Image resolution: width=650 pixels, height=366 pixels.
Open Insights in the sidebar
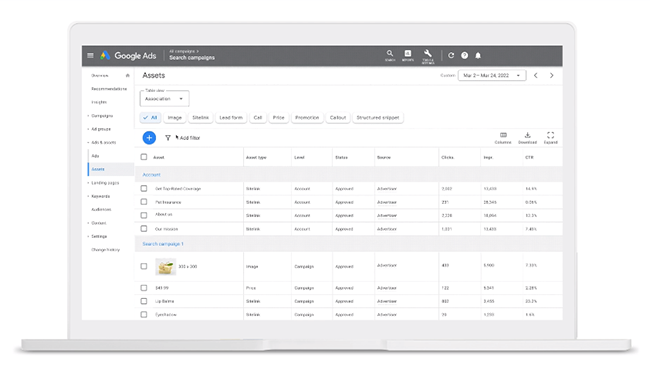coord(99,102)
